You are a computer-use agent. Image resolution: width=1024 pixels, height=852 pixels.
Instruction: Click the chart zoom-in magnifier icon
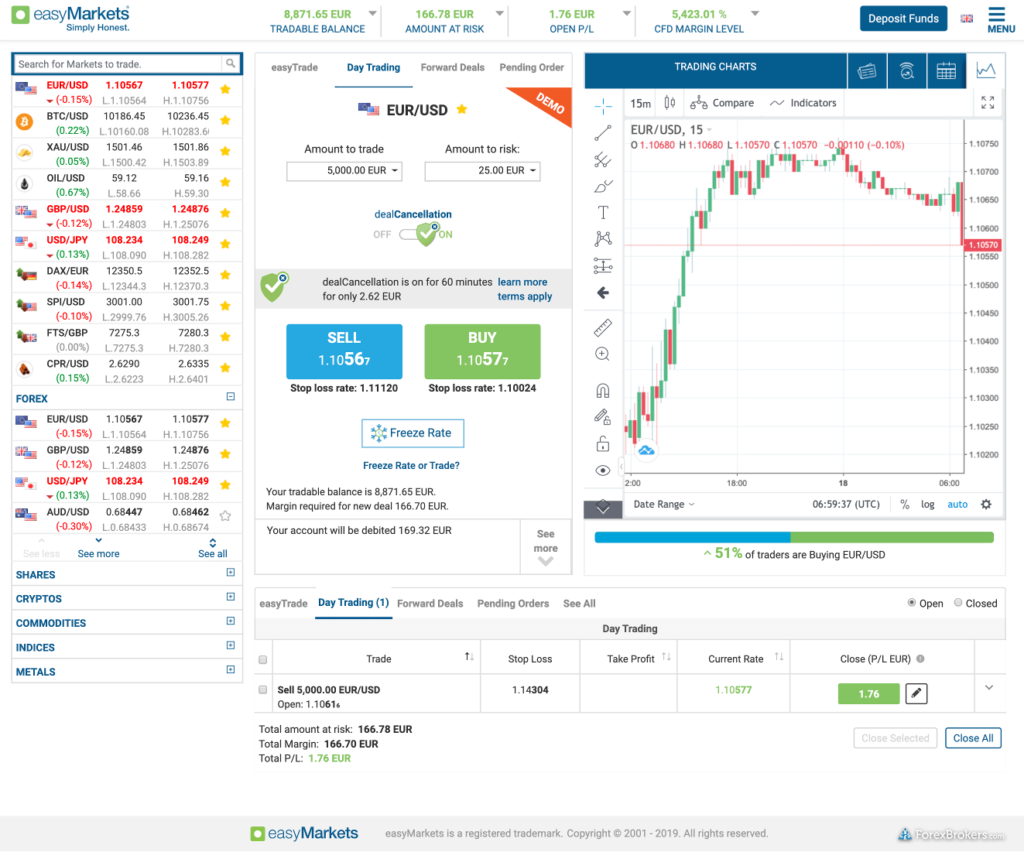(x=603, y=354)
